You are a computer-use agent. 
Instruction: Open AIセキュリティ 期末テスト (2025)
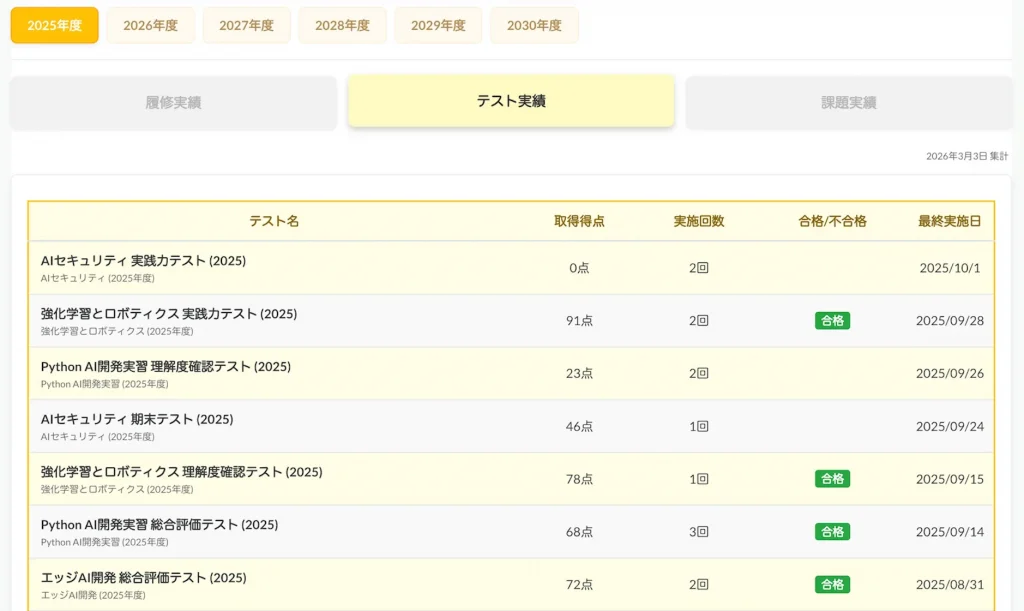(137, 420)
